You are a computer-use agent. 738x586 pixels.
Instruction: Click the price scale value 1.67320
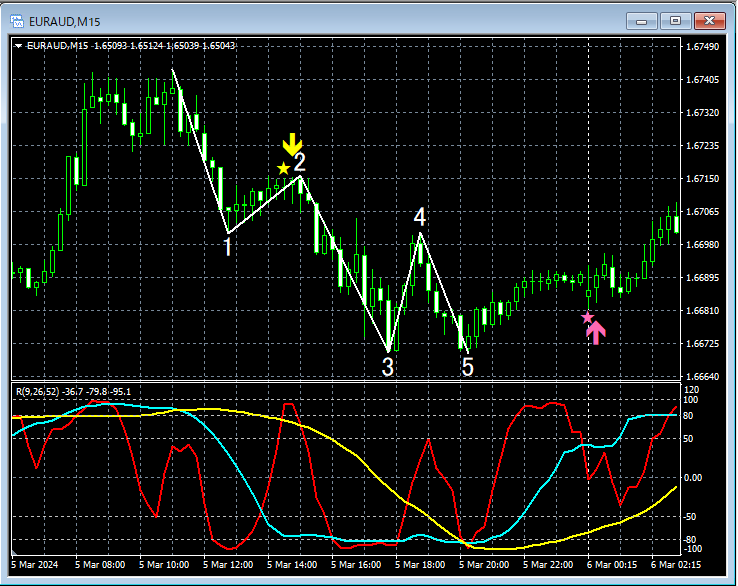tap(703, 112)
